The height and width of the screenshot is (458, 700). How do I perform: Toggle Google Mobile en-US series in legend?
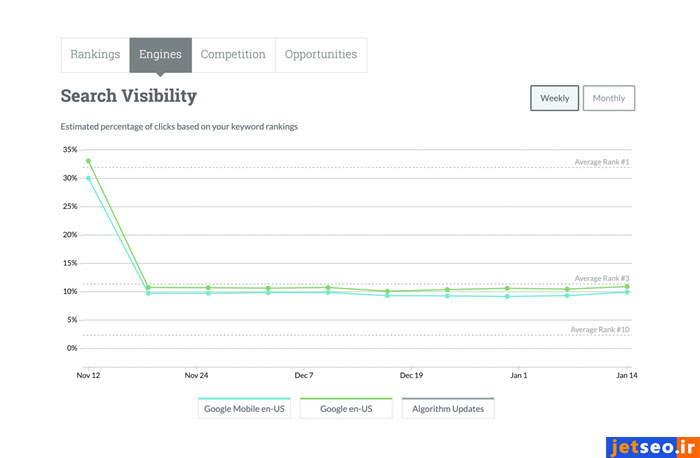point(244,409)
